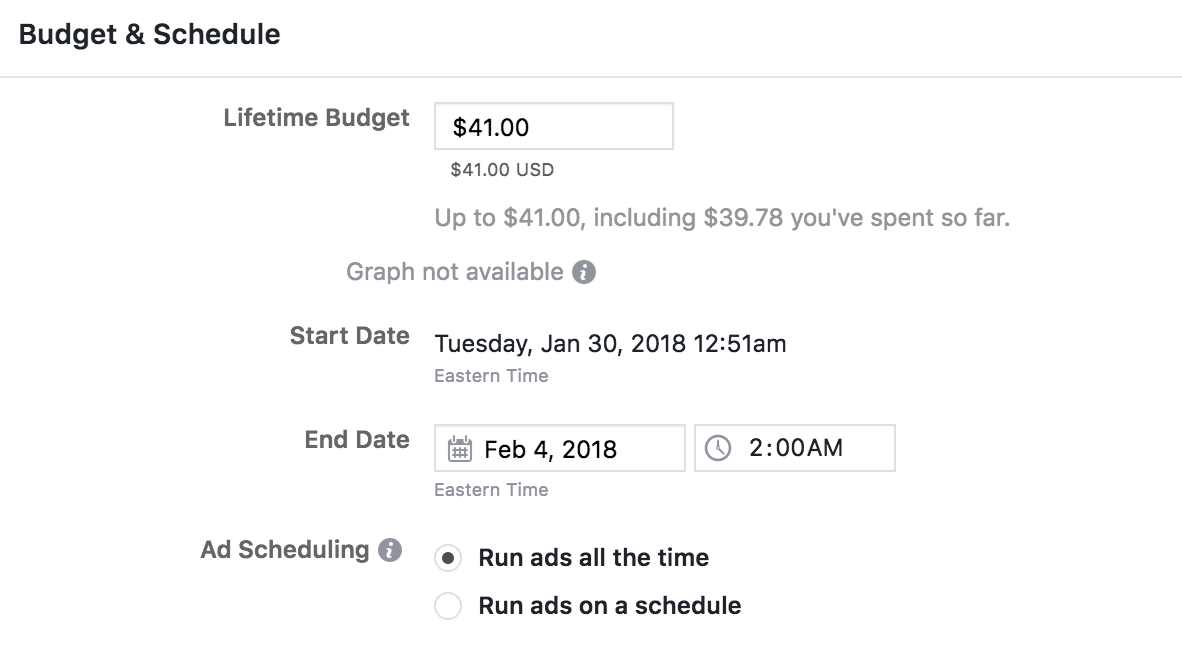Click the Lifetime Budget amount field
1182x652 pixels.
(x=553, y=128)
